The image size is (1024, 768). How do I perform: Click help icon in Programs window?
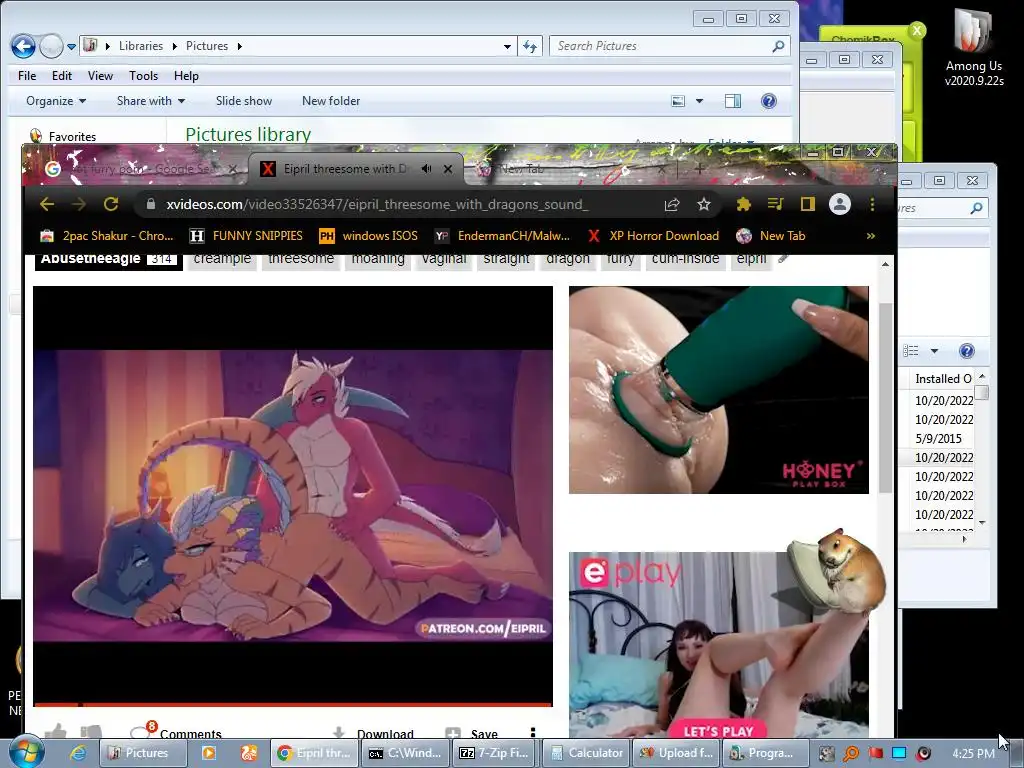(x=967, y=351)
